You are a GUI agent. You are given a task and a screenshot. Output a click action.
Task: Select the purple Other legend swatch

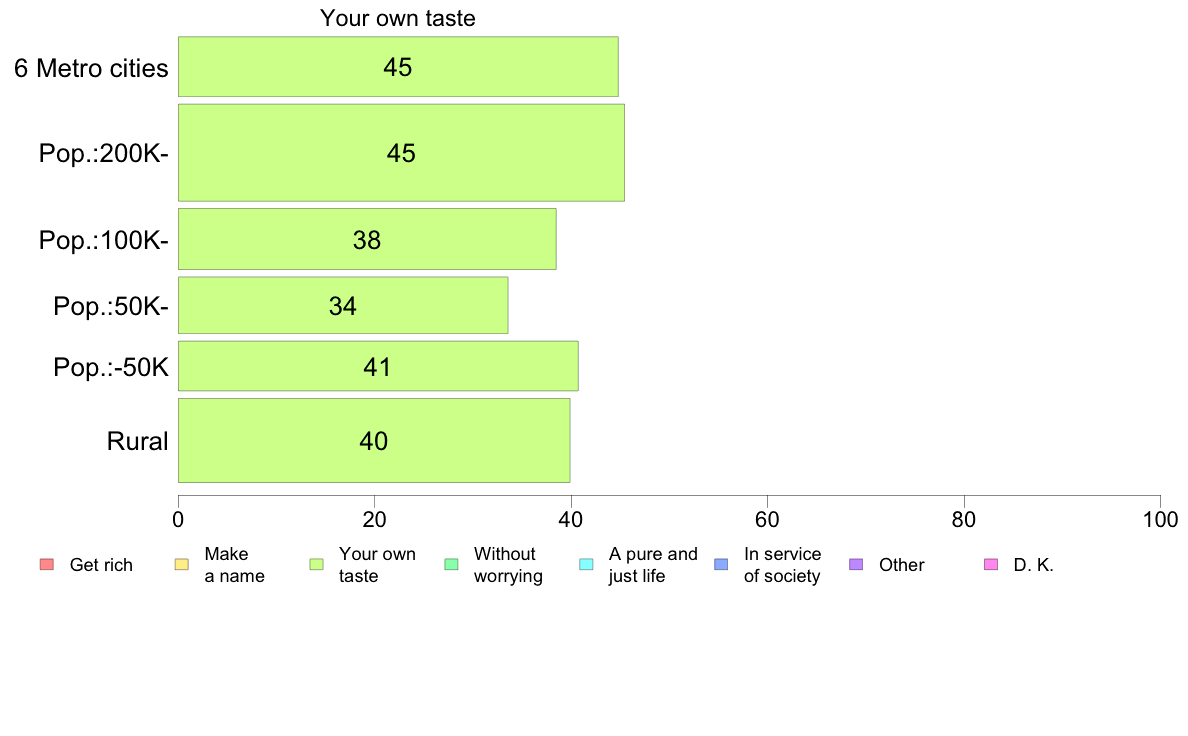pos(856,565)
